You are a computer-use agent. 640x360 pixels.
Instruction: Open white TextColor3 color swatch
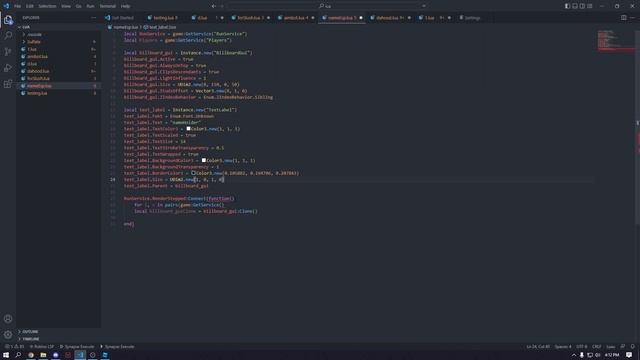[x=188, y=129]
